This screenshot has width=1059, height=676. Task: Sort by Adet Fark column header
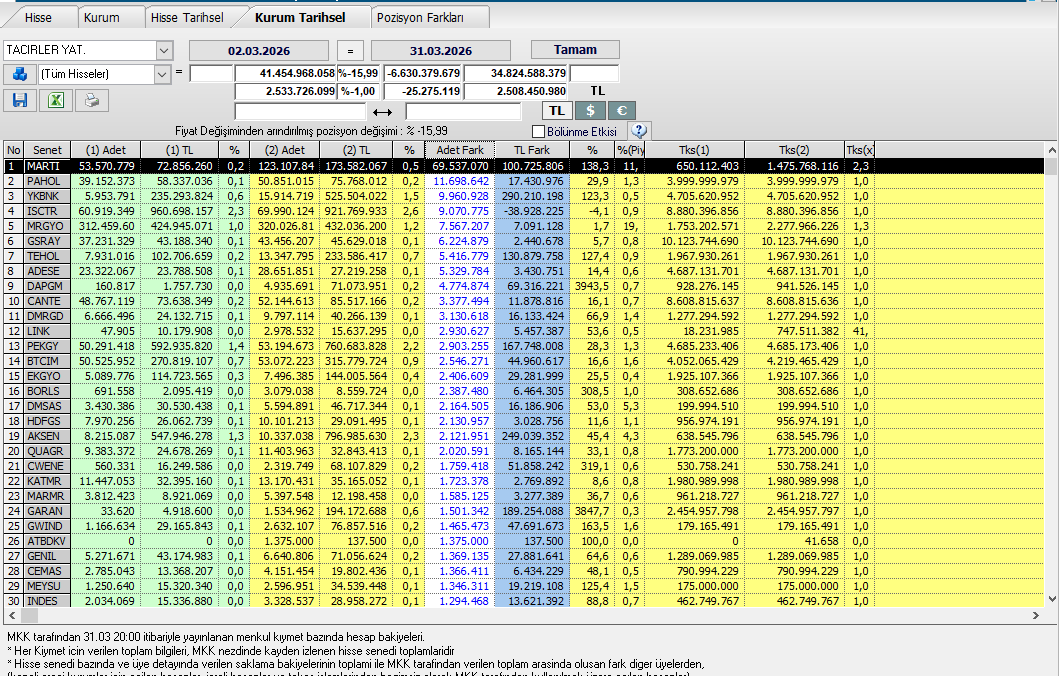(x=460, y=150)
